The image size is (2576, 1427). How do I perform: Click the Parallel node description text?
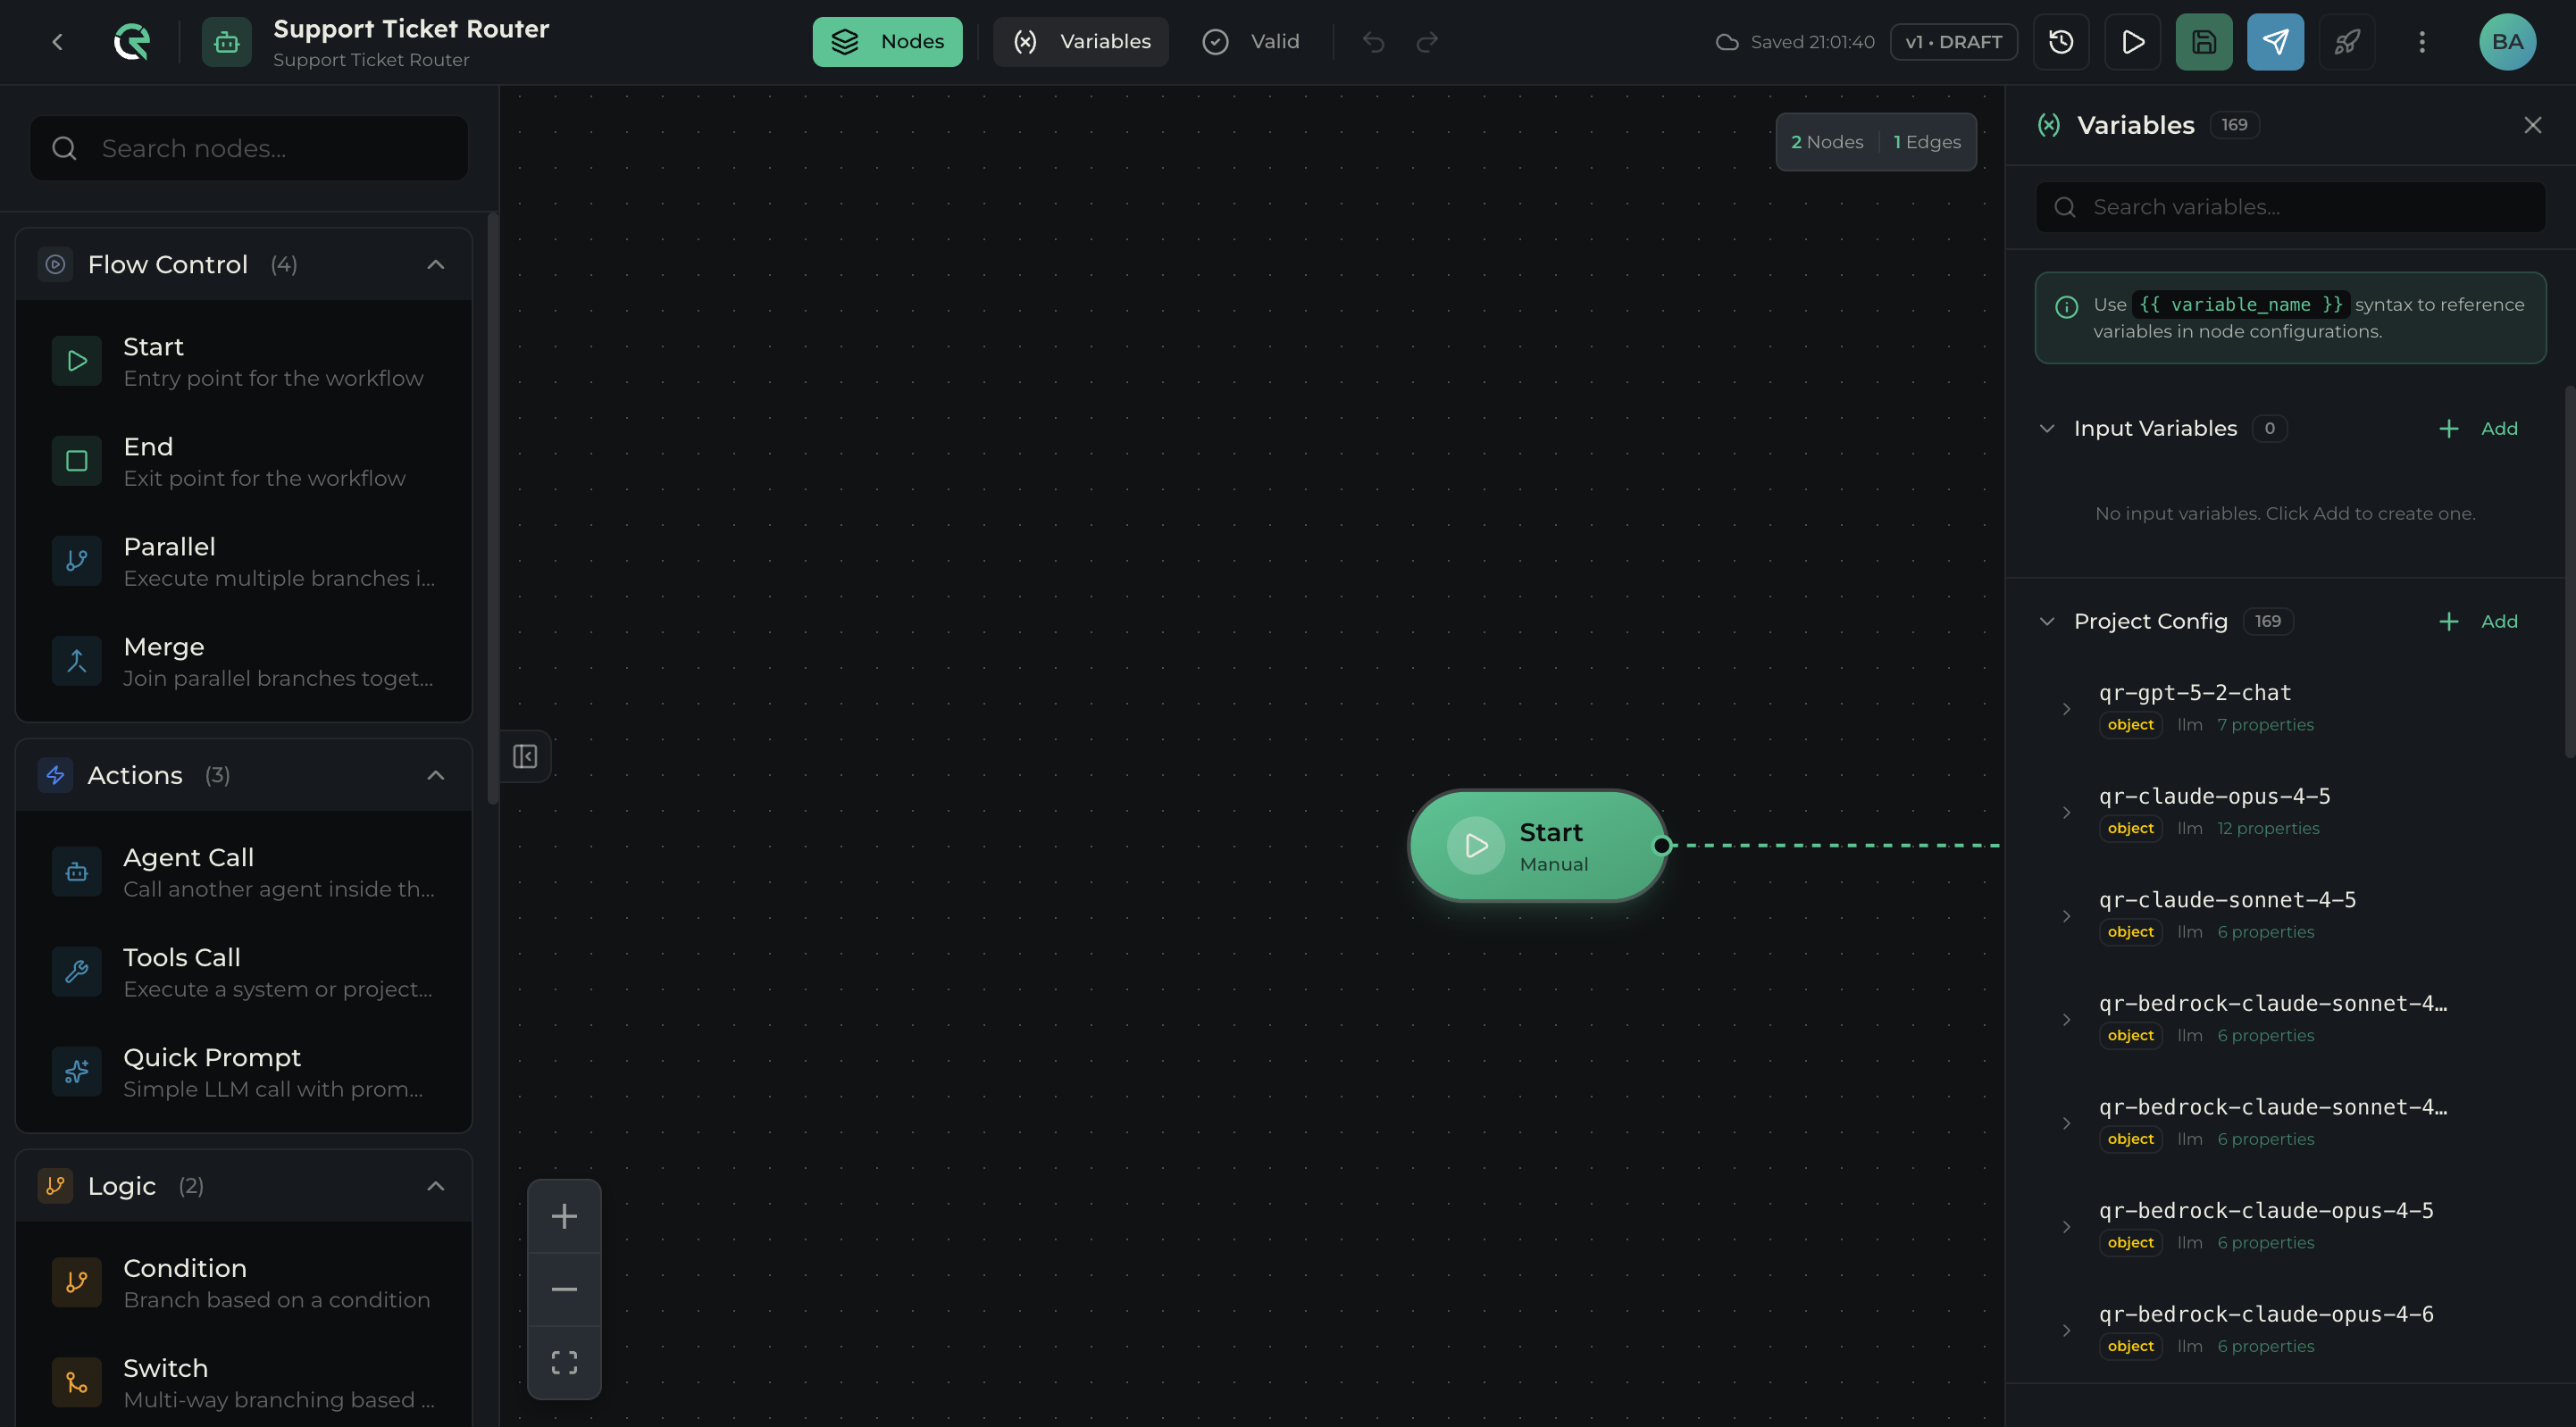coord(279,578)
